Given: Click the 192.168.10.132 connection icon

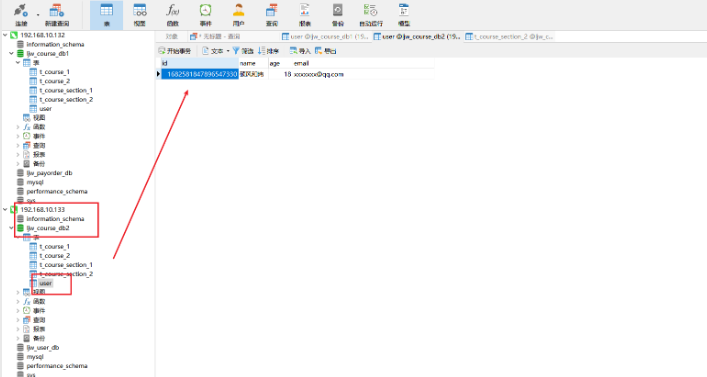Looking at the screenshot, I should [x=14, y=35].
